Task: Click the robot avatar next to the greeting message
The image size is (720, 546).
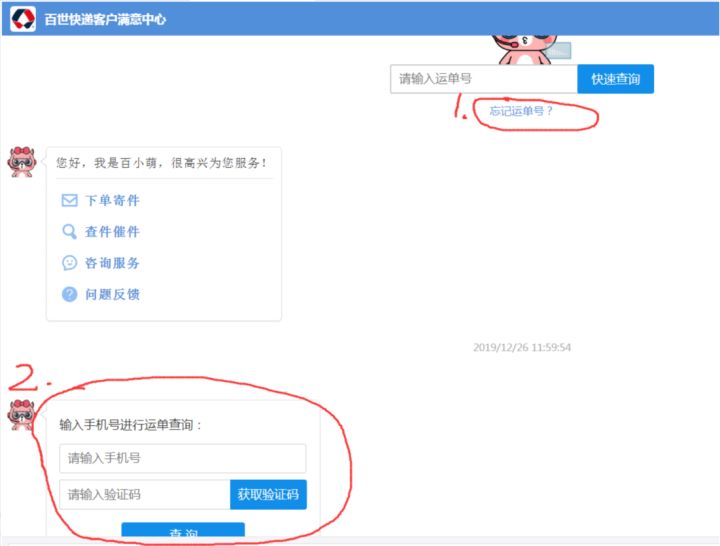Action: [x=22, y=162]
